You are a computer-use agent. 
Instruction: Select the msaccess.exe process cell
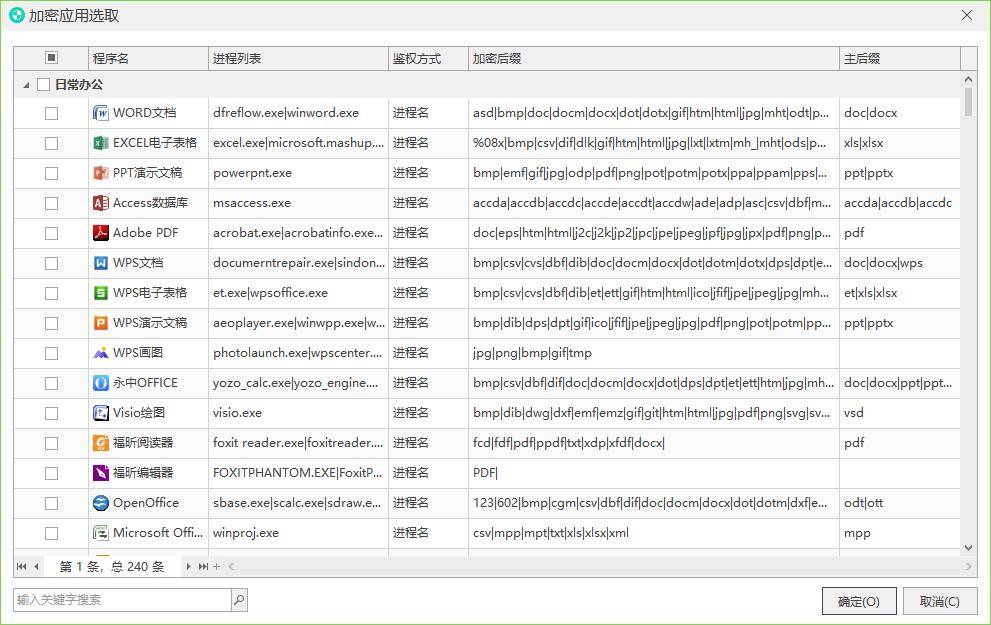click(x=298, y=203)
